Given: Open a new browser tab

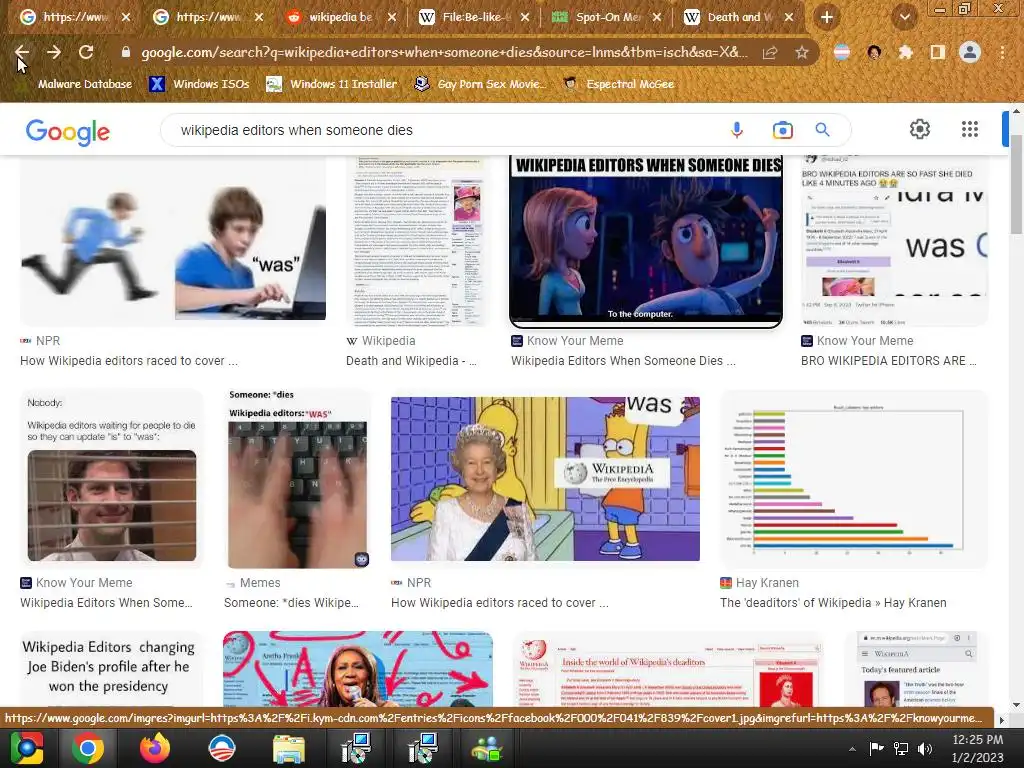Looking at the screenshot, I should point(827,18).
